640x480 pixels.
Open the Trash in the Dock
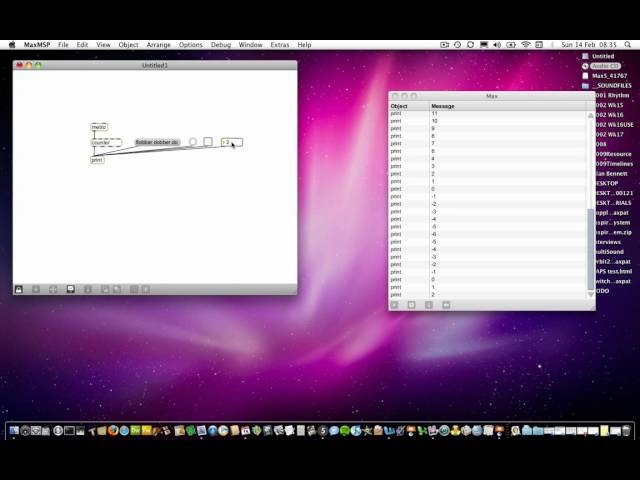tap(626, 430)
